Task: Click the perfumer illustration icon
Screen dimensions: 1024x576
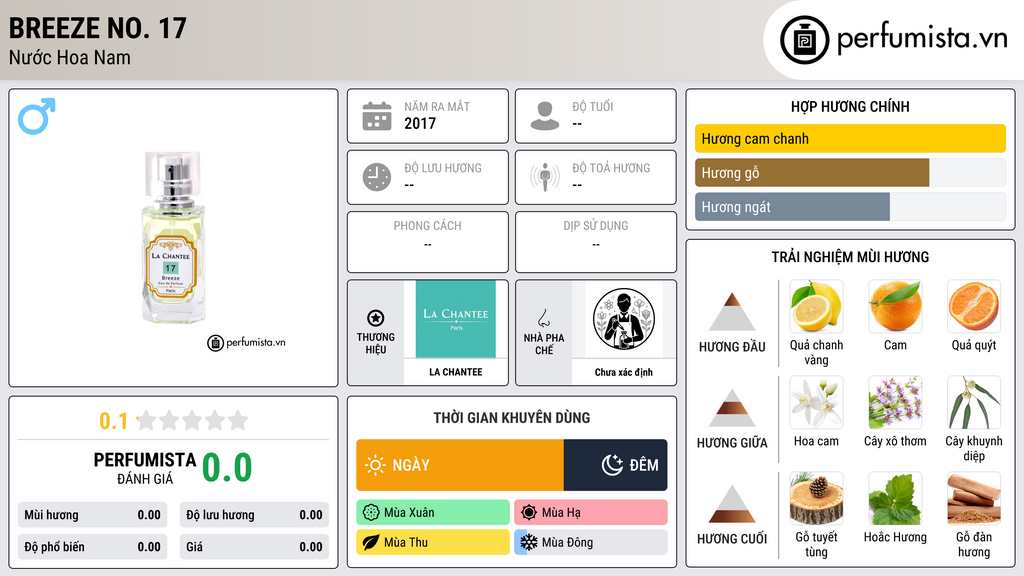Action: tap(624, 319)
